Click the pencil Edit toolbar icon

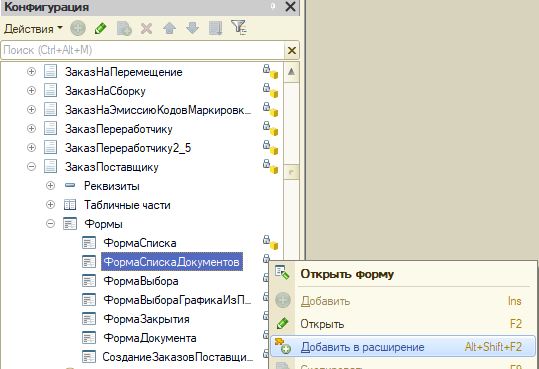(x=100, y=28)
